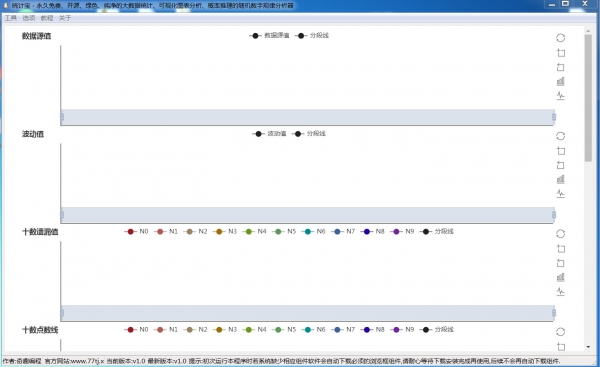The width and height of the screenshot is (600, 367).
Task: Click scrollbar down arrow
Action: pyautogui.click(x=588, y=347)
